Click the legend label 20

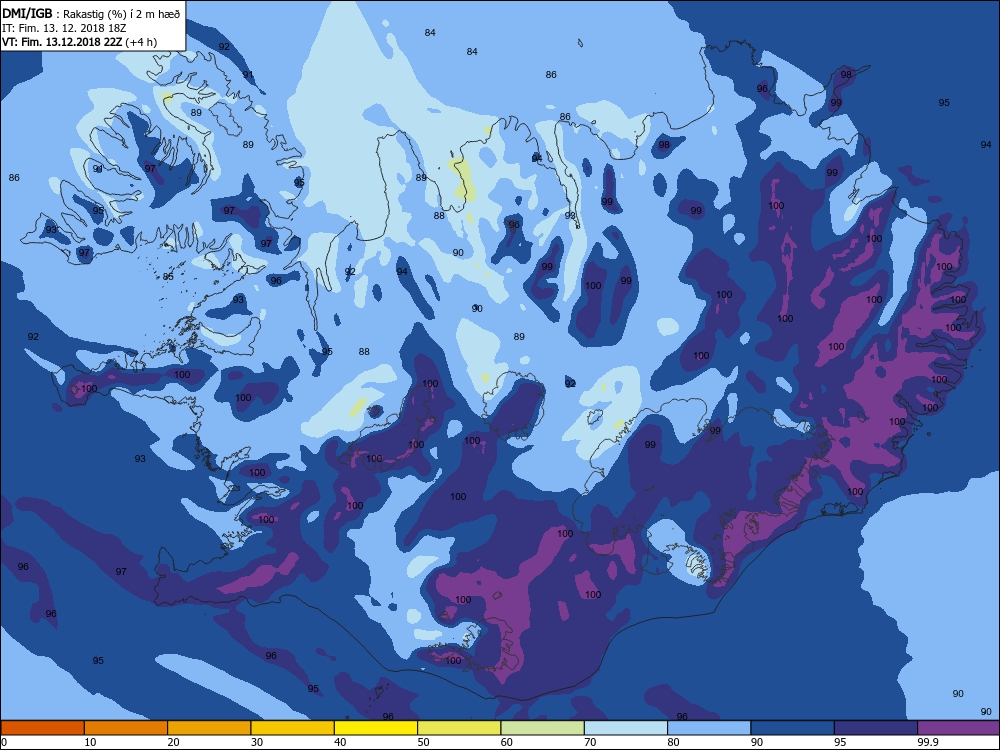pos(173,742)
